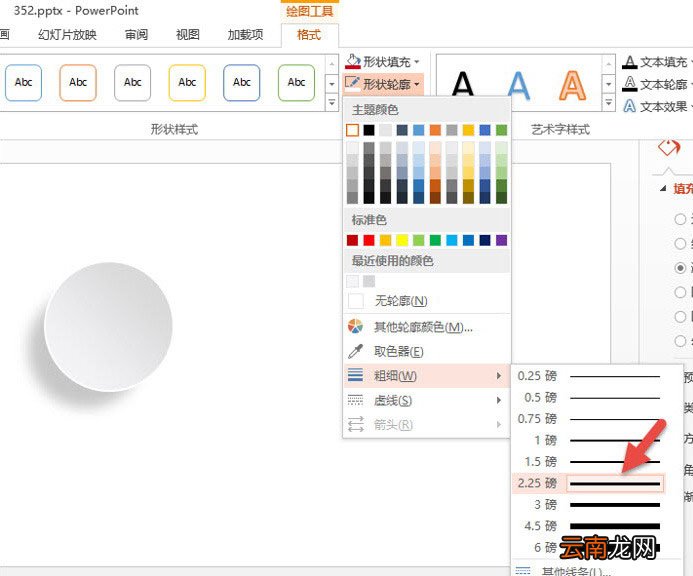Click the fill bucket icon in side pane
This screenshot has width=693, height=576.
pos(669,147)
